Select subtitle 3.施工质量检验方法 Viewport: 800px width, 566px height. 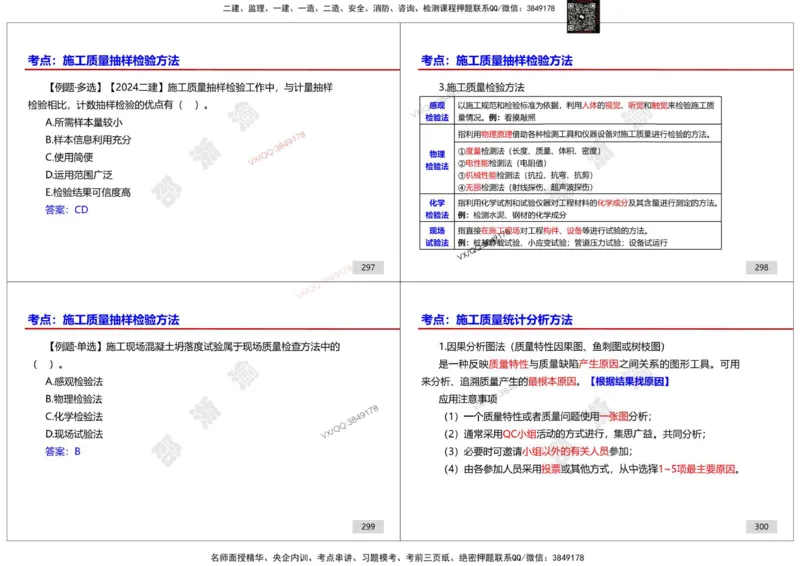coord(481,87)
